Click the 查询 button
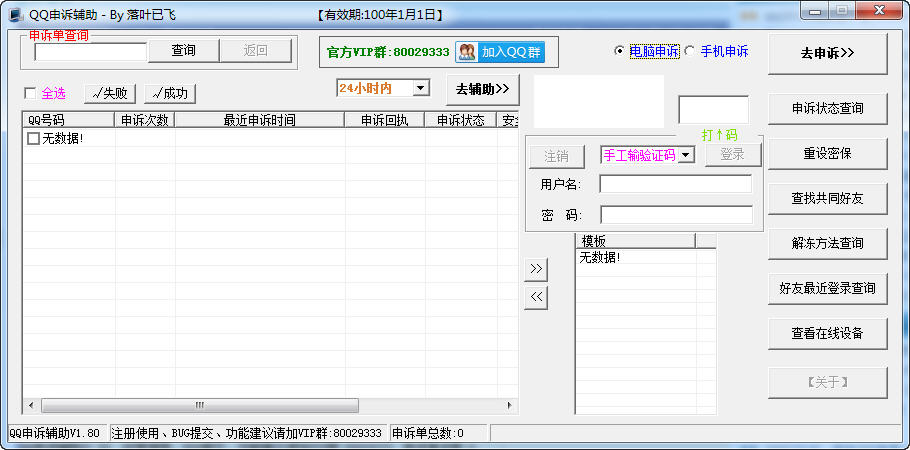Viewport: 910px width, 450px height. pos(183,51)
